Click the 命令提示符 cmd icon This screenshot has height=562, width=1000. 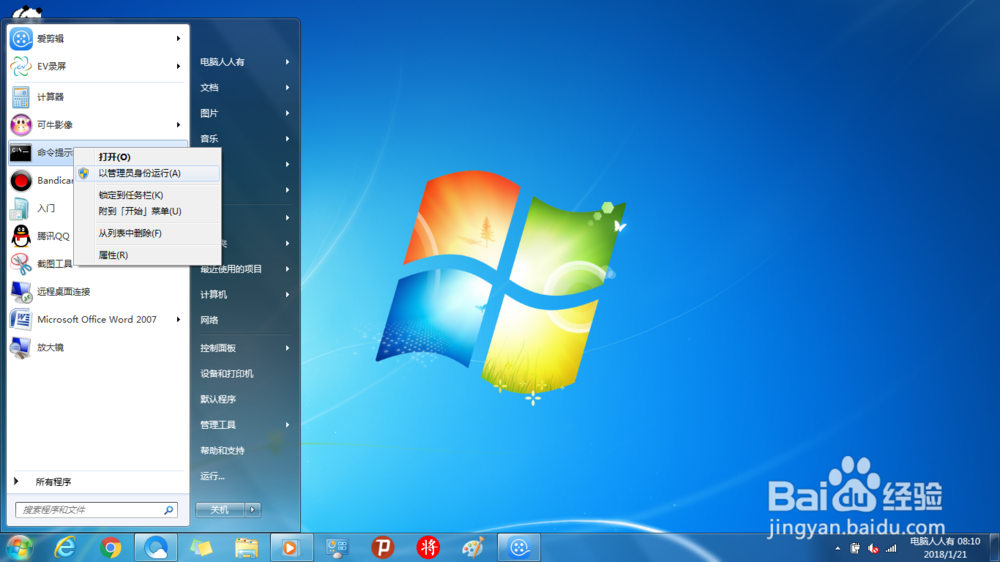coord(21,152)
